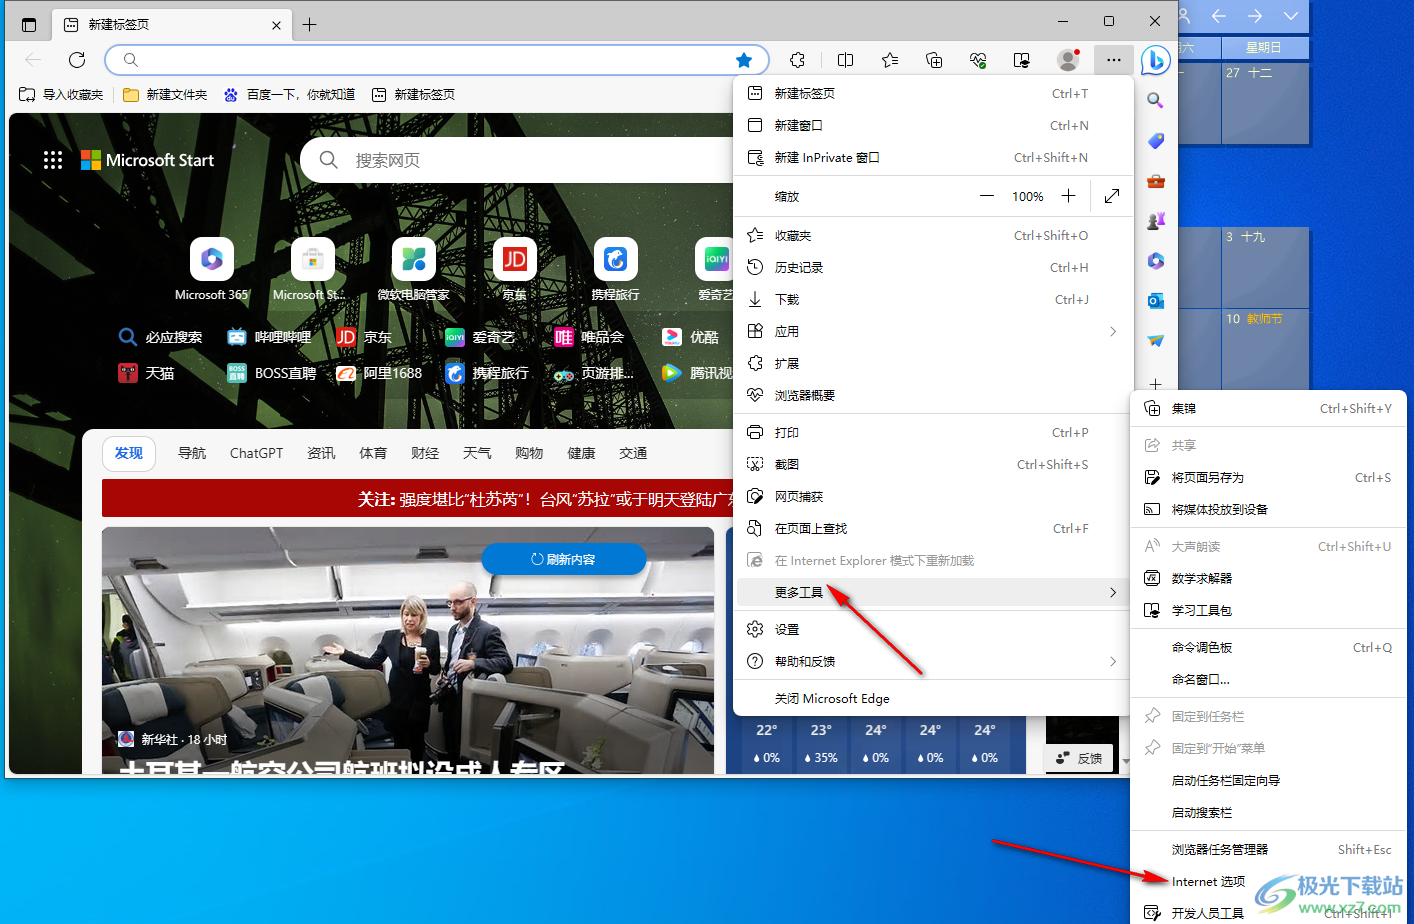The height and width of the screenshot is (924, 1414).
Task: Open 历史记录 from the menu
Action: point(933,267)
